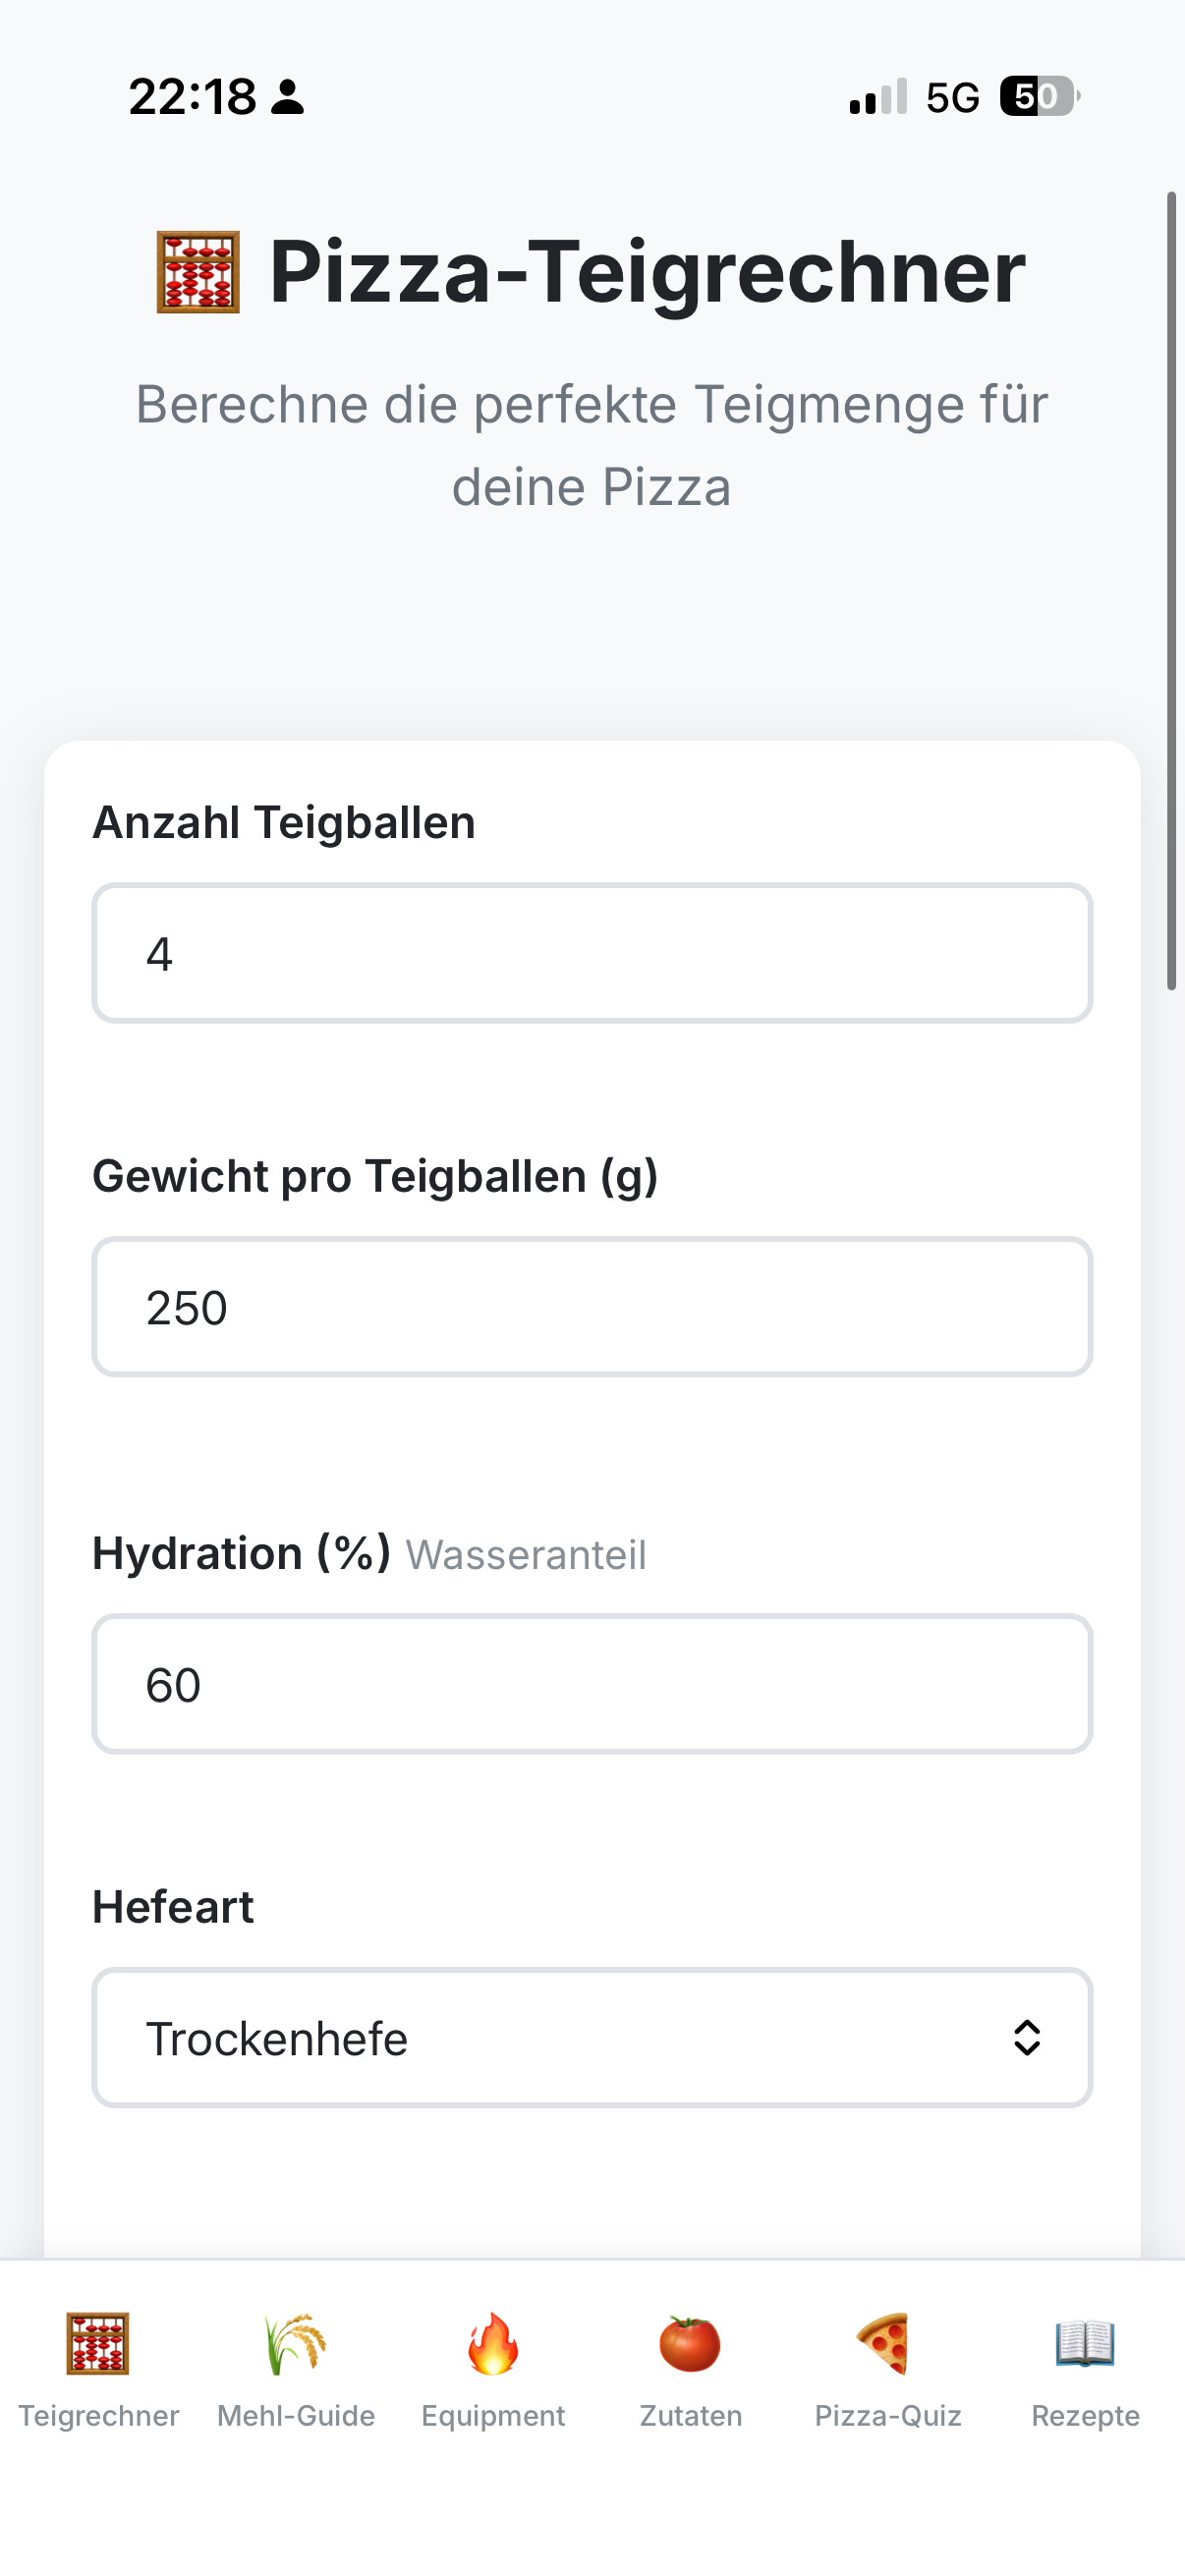
Task: Focus the Anzahl Teigballen input field
Action: [592, 953]
